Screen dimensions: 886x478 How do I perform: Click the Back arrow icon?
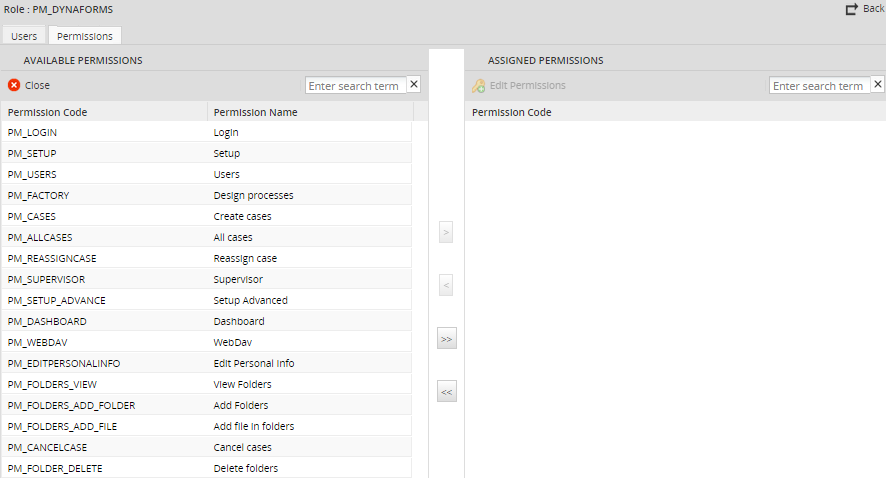851,9
